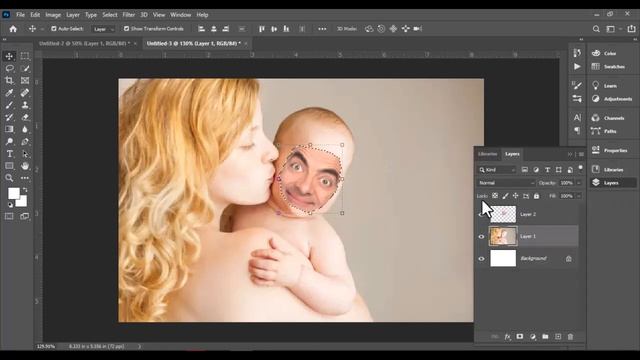Screen dimensions: 640x360
Task: Select the Lasso tool
Action: tap(9, 68)
